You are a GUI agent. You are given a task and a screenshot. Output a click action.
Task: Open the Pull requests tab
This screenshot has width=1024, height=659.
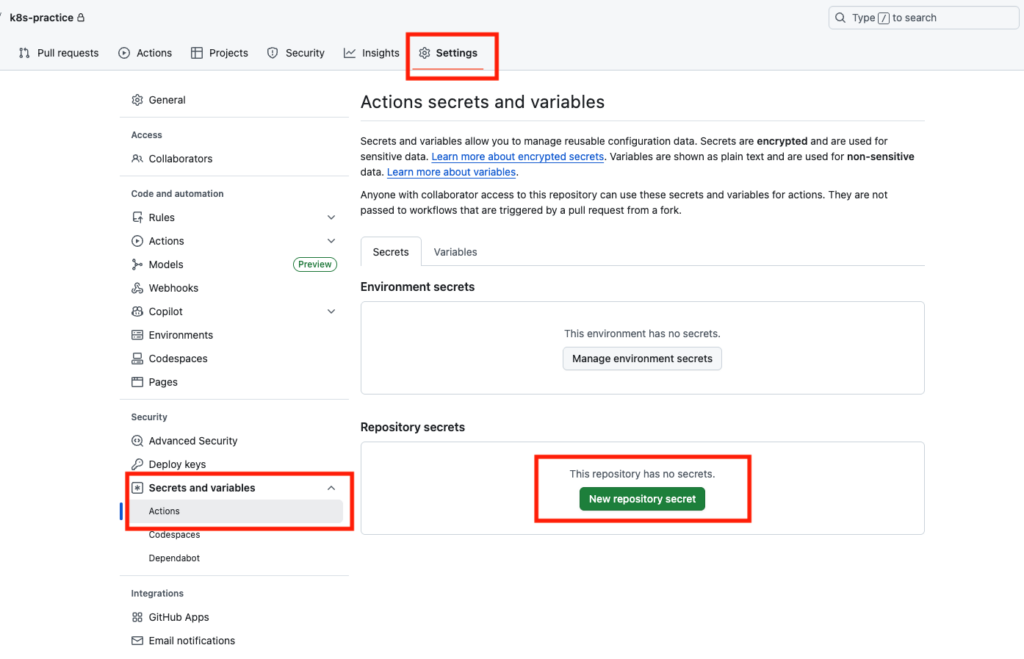point(59,53)
